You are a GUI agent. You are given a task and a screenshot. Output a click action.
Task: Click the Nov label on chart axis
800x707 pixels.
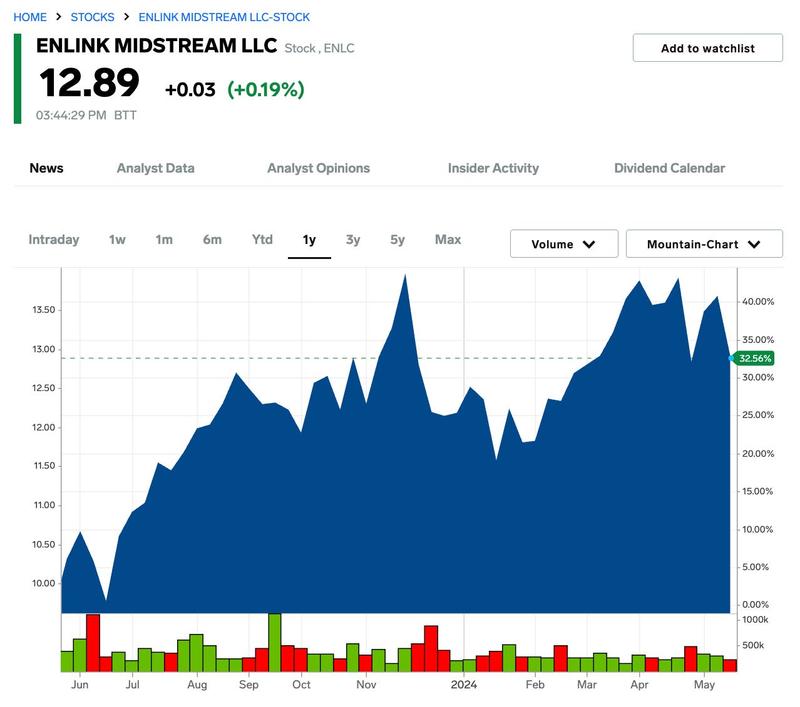click(366, 685)
